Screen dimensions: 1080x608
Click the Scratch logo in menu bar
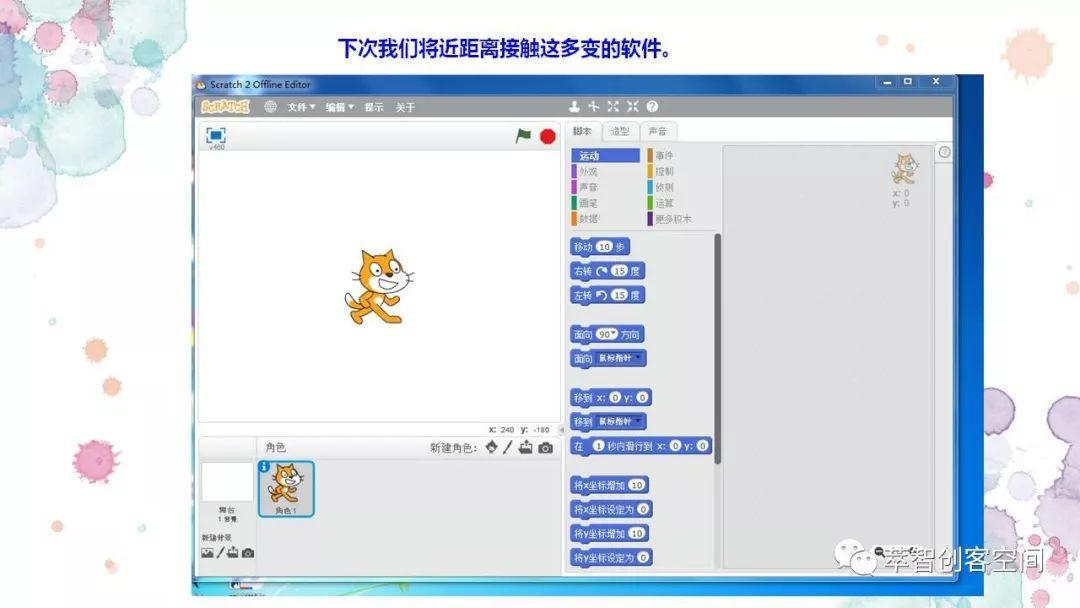pos(225,107)
